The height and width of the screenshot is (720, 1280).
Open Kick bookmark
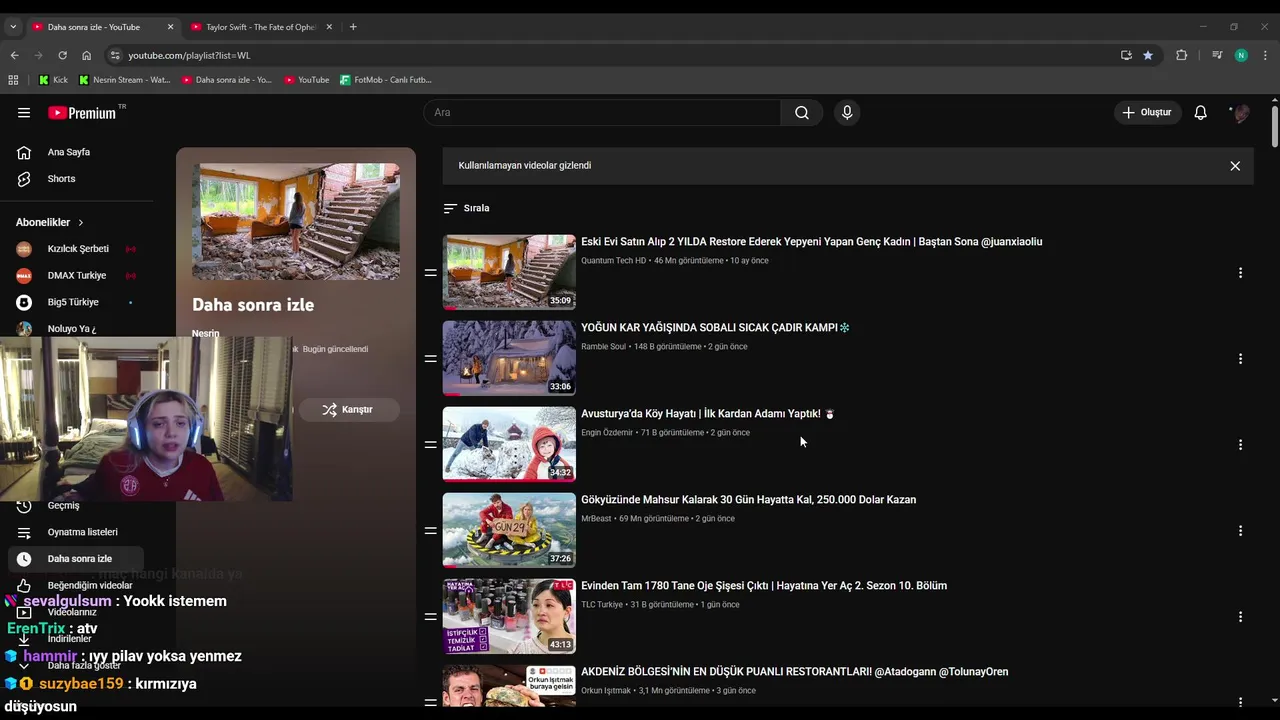(x=53, y=80)
